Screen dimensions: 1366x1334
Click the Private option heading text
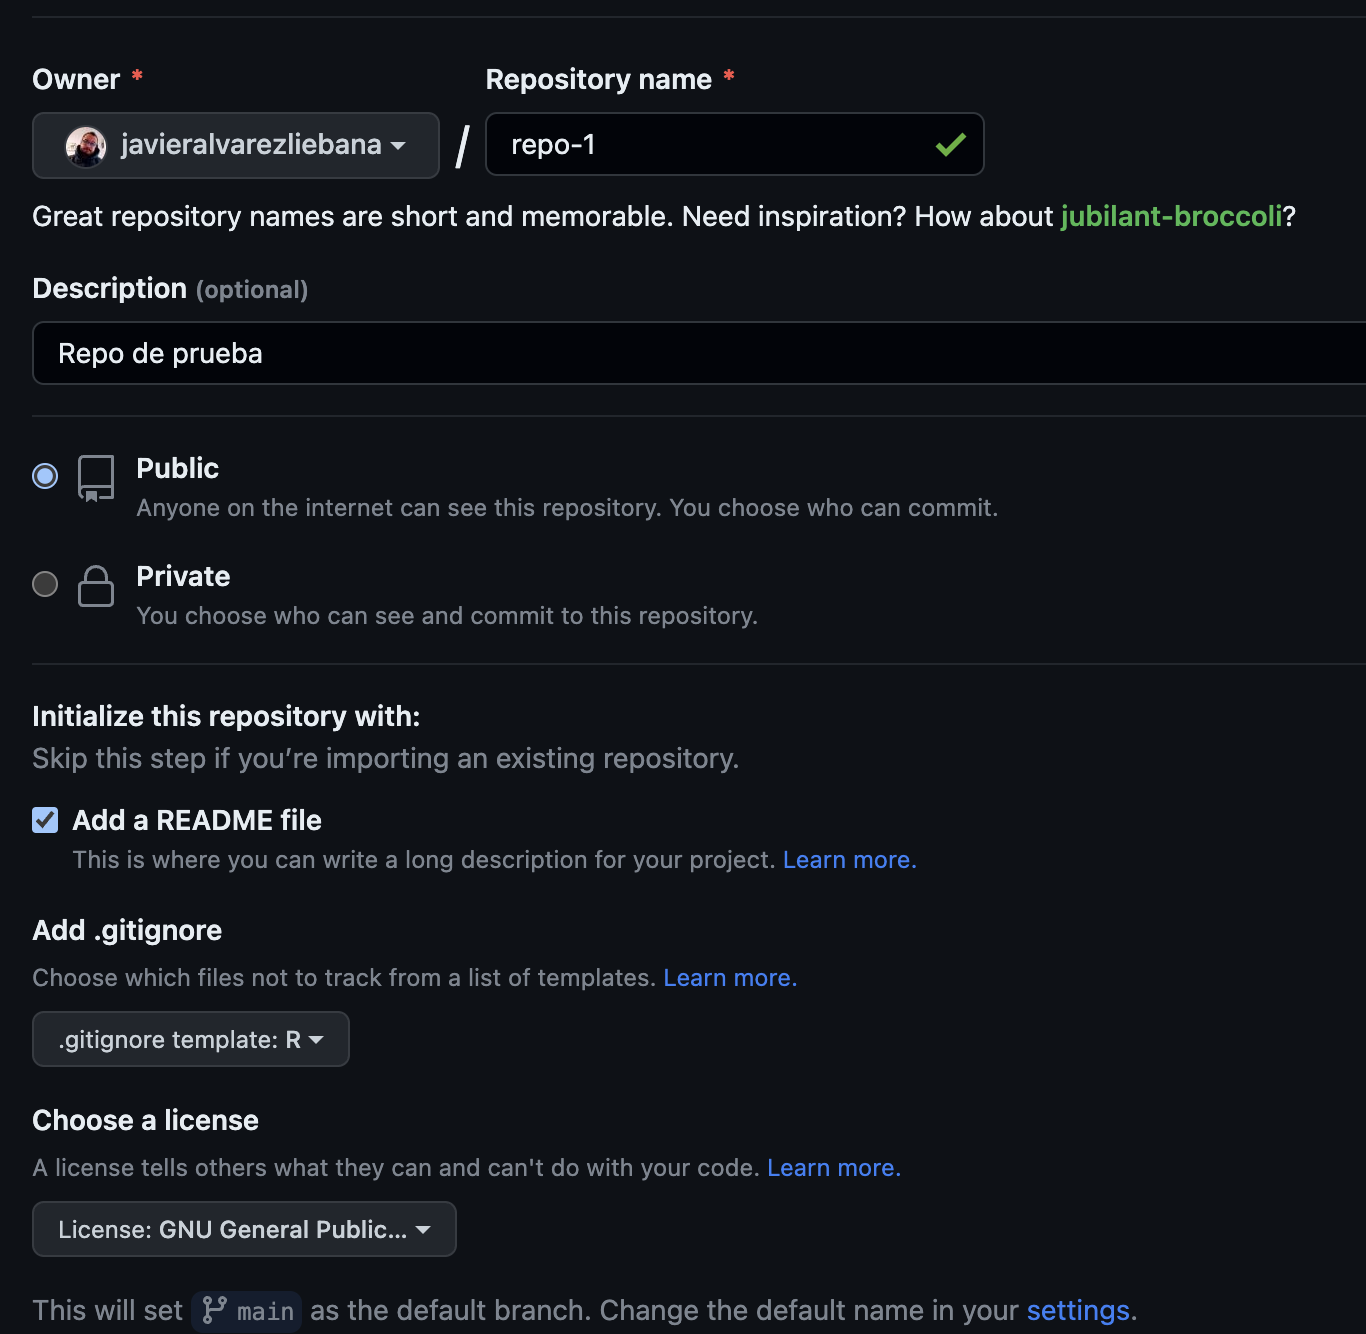tap(183, 576)
